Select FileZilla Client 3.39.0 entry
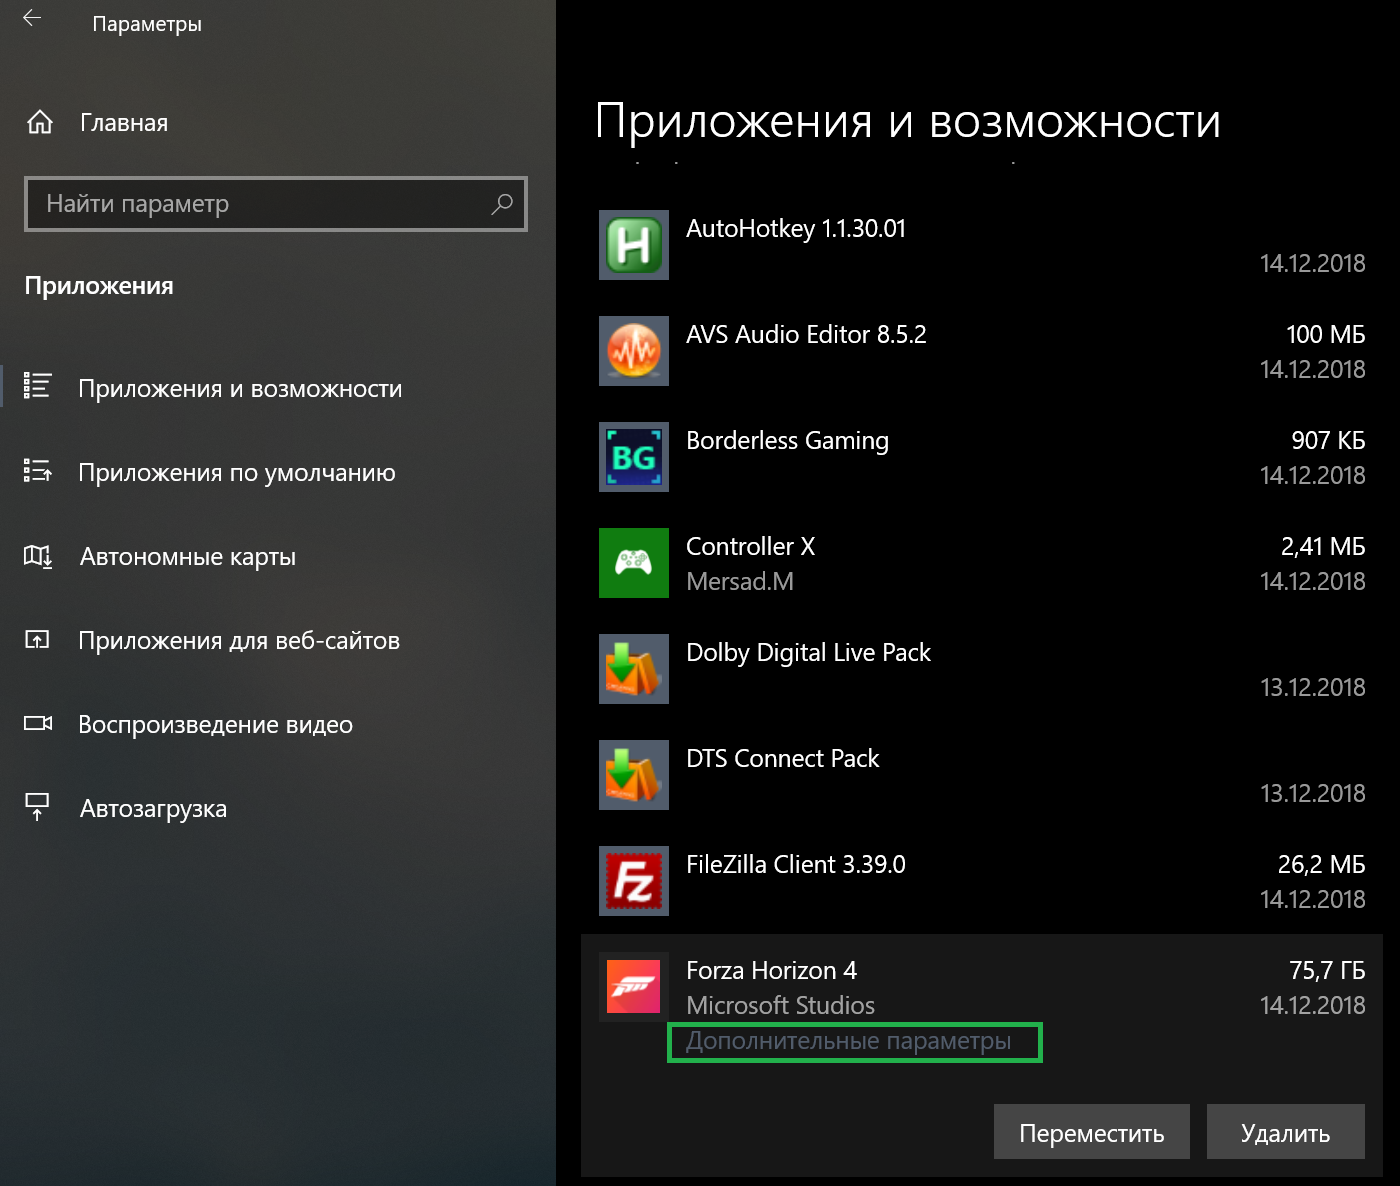Image resolution: width=1400 pixels, height=1186 pixels. tap(982, 881)
